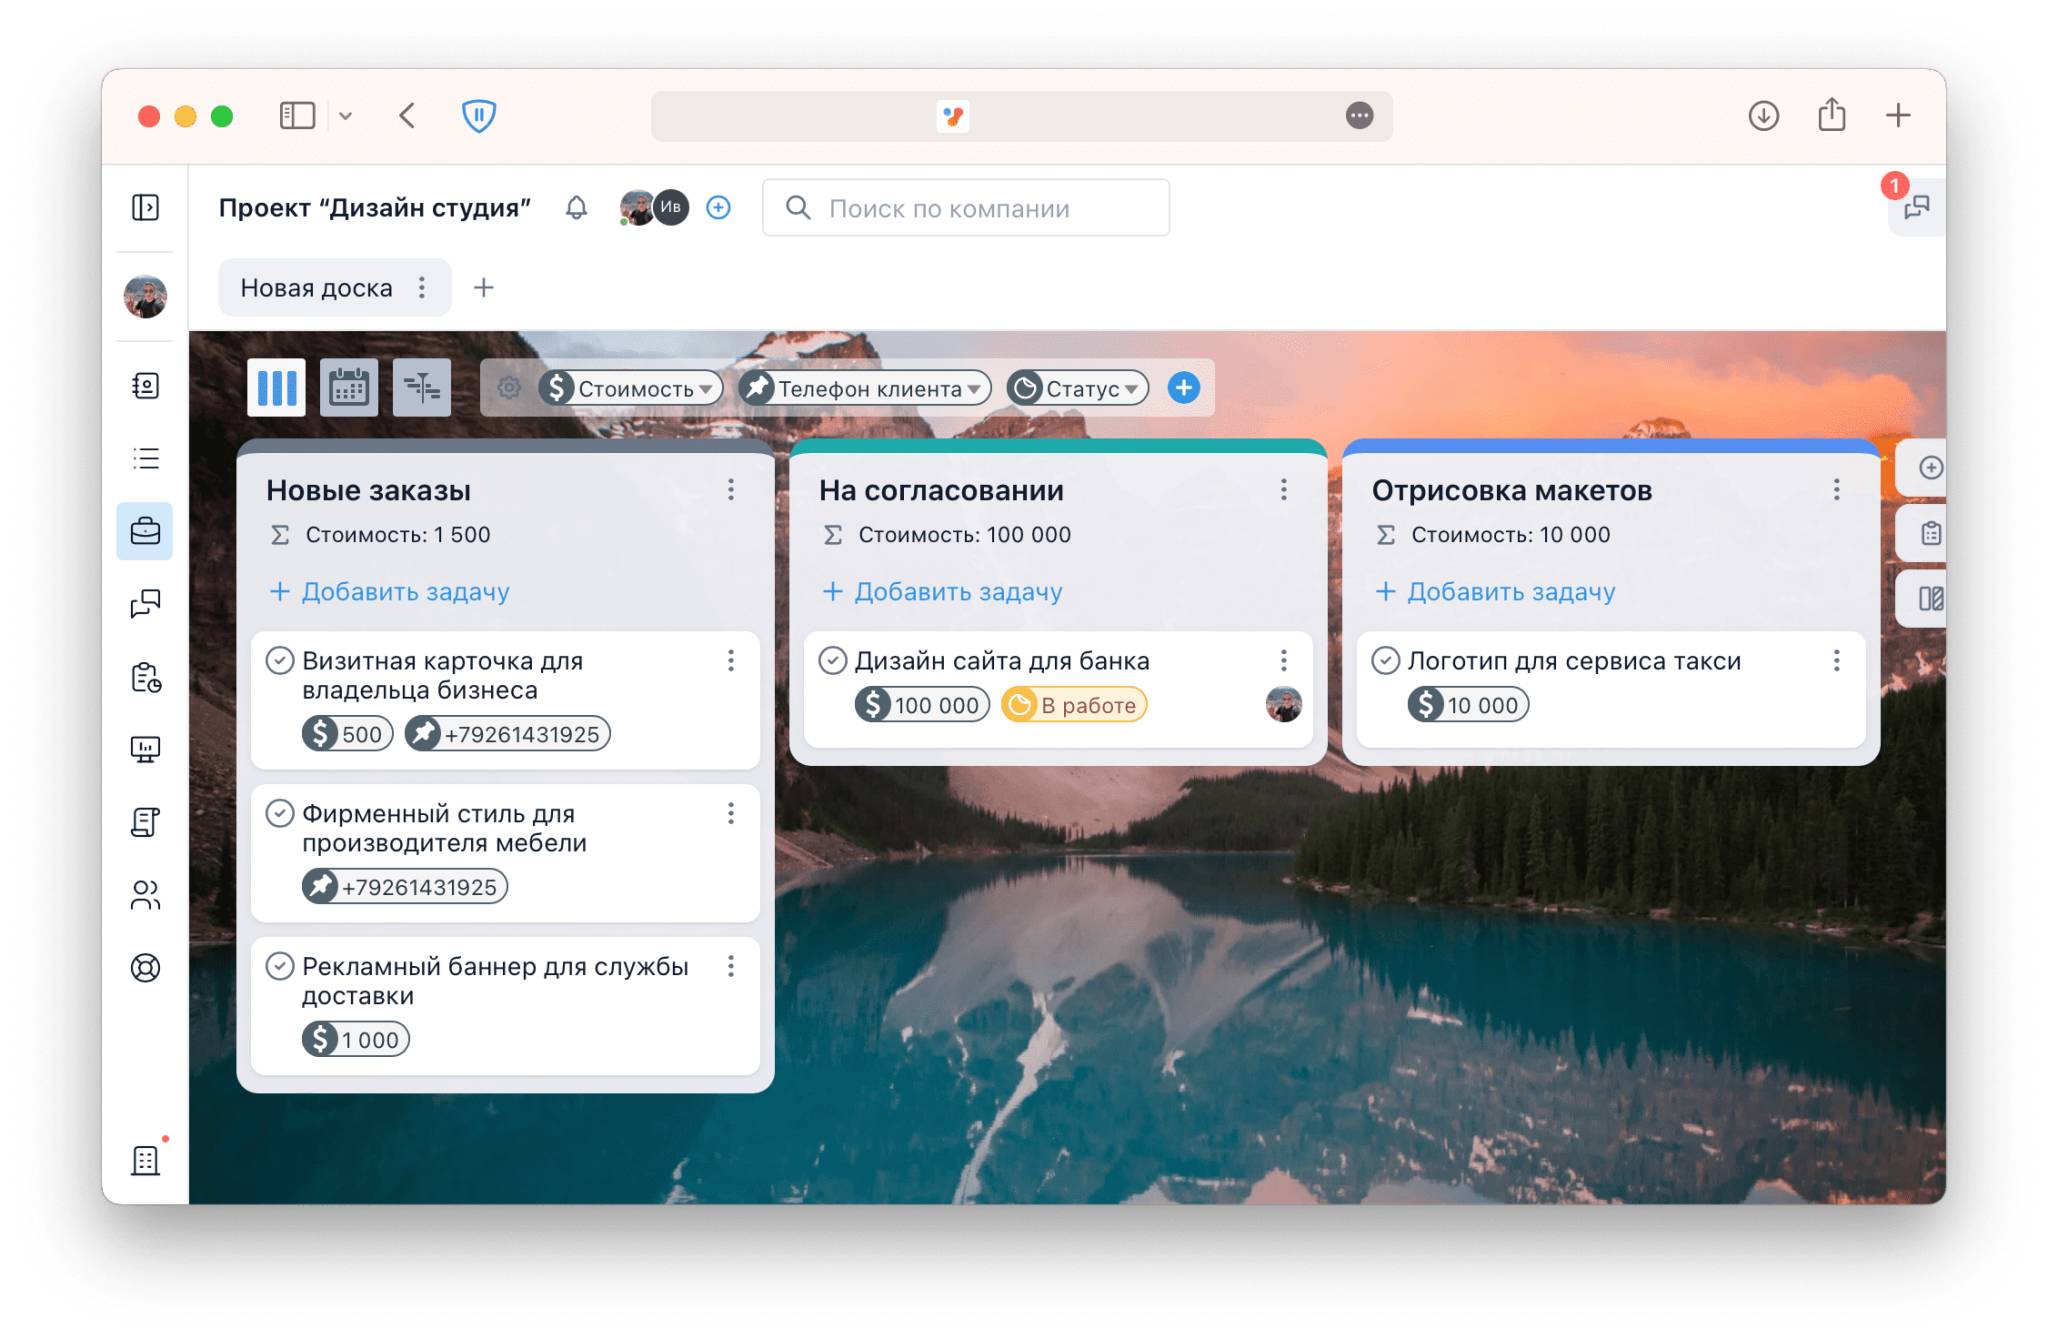Expand the "Телефон клиента" field dropdown
This screenshot has width=2048, height=1338.
pos(865,388)
